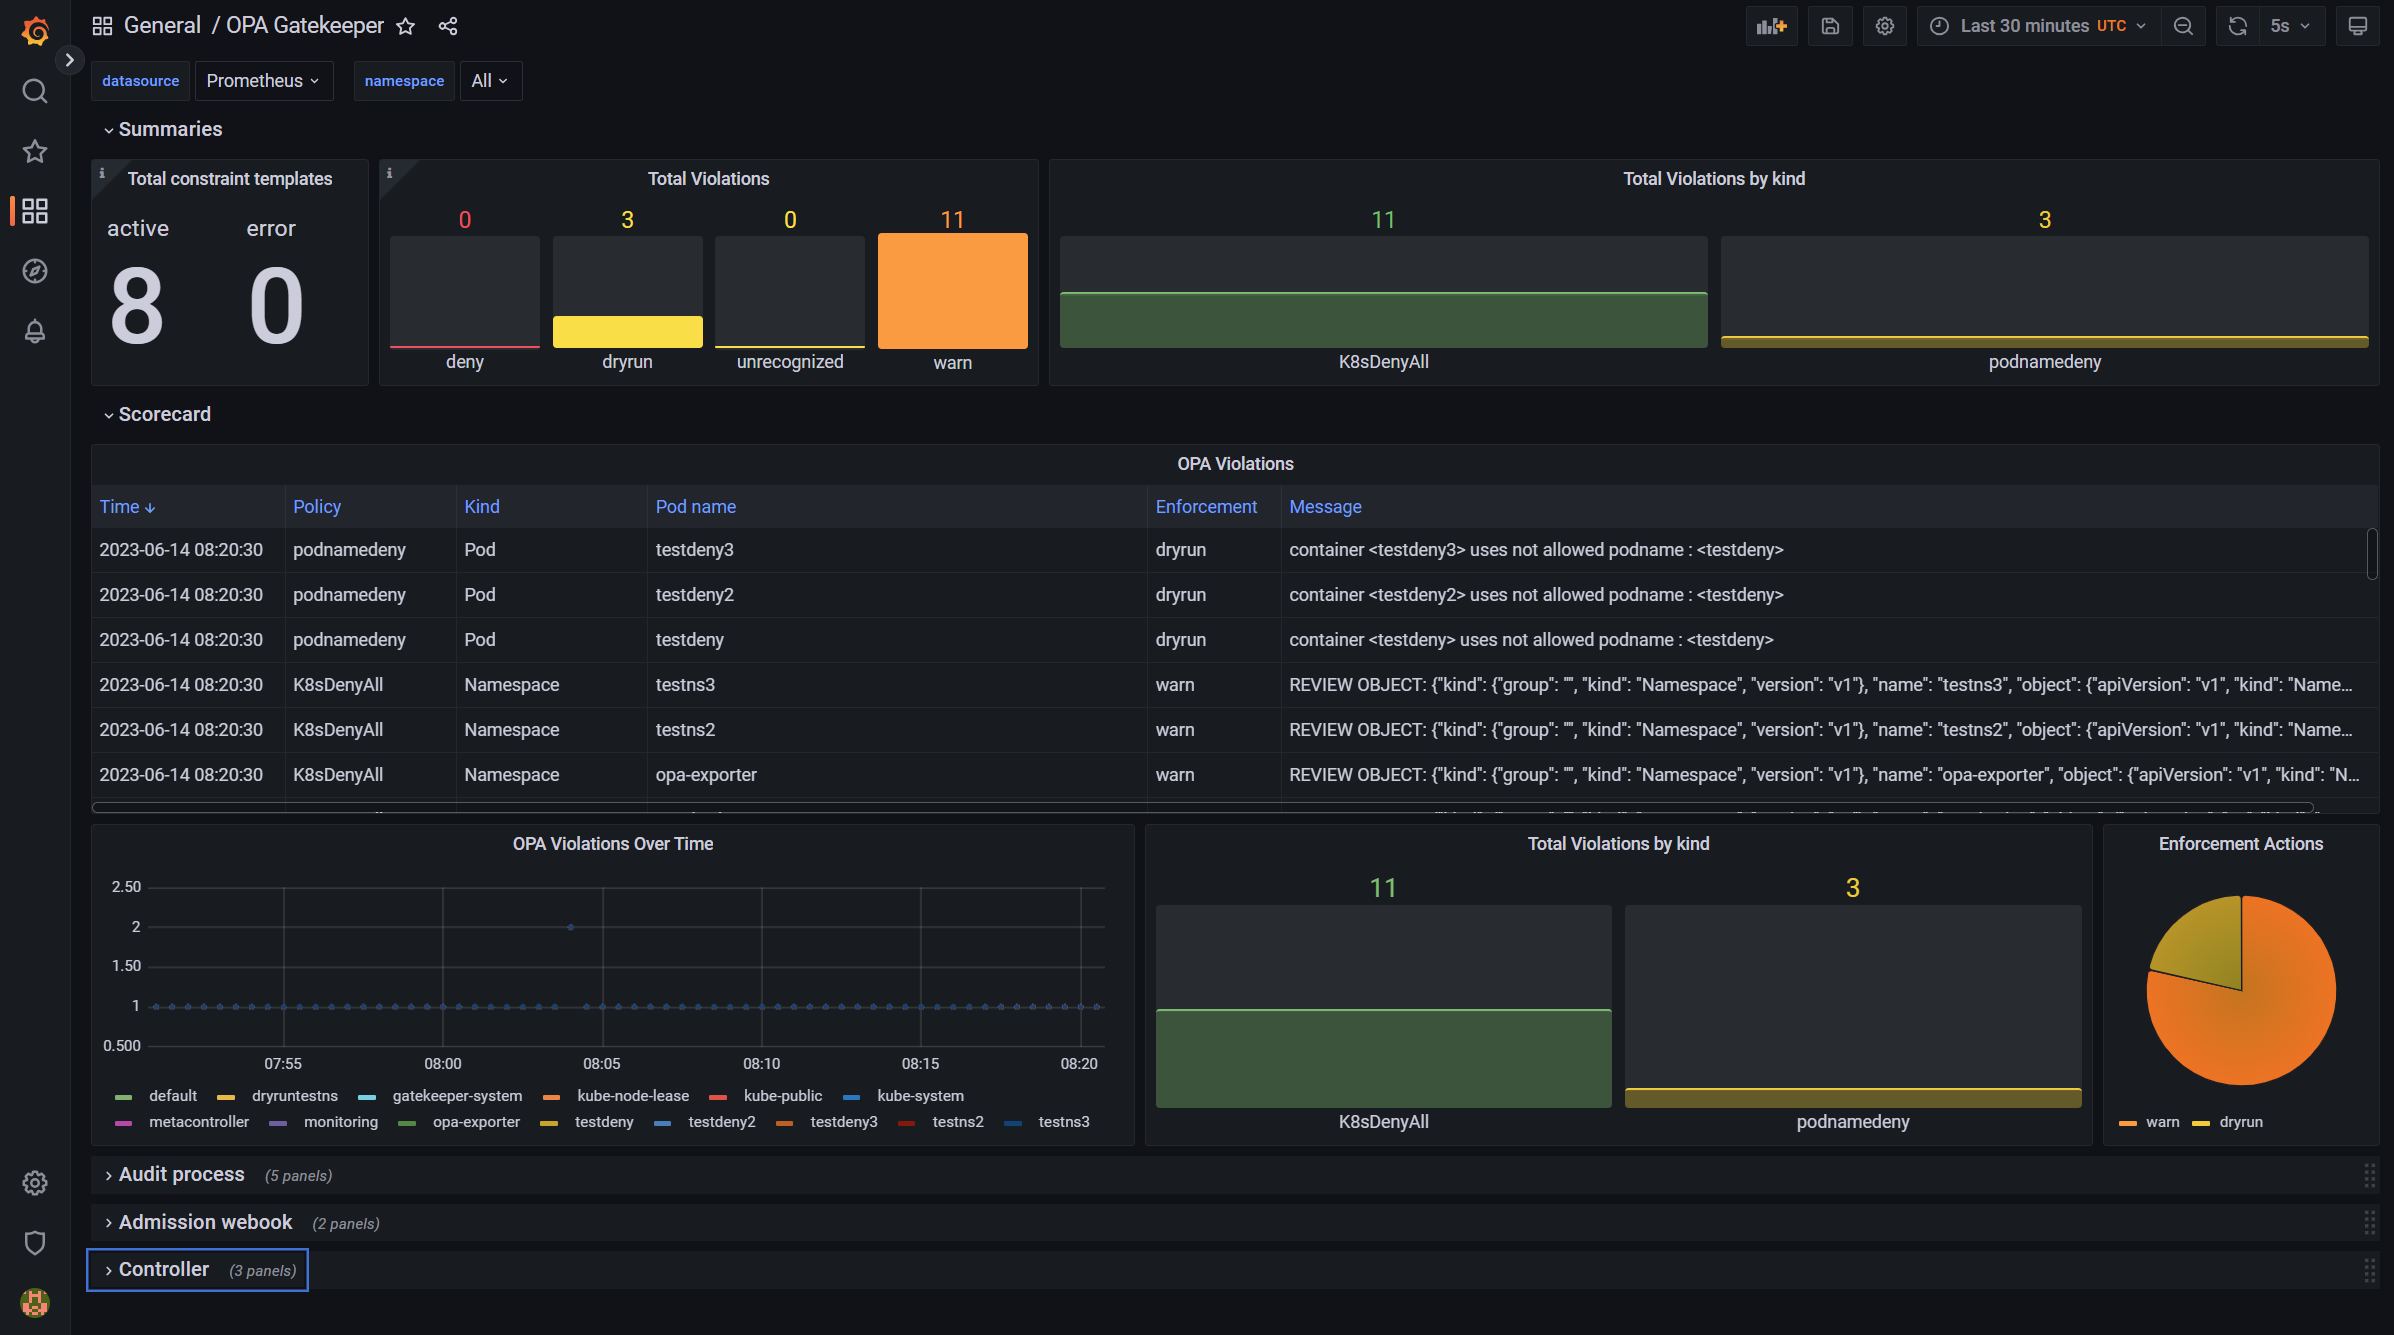Toggle the kube-system series in legend
The height and width of the screenshot is (1335, 2394).
point(919,1096)
